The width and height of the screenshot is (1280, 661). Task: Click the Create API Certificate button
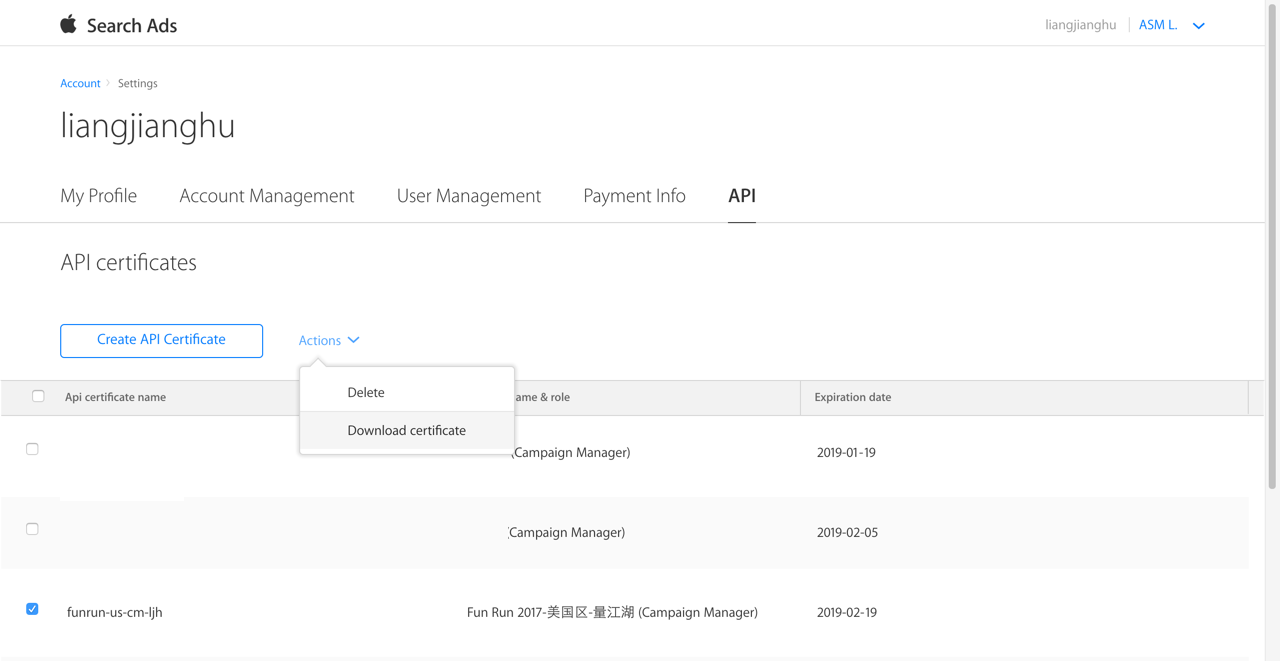click(161, 340)
